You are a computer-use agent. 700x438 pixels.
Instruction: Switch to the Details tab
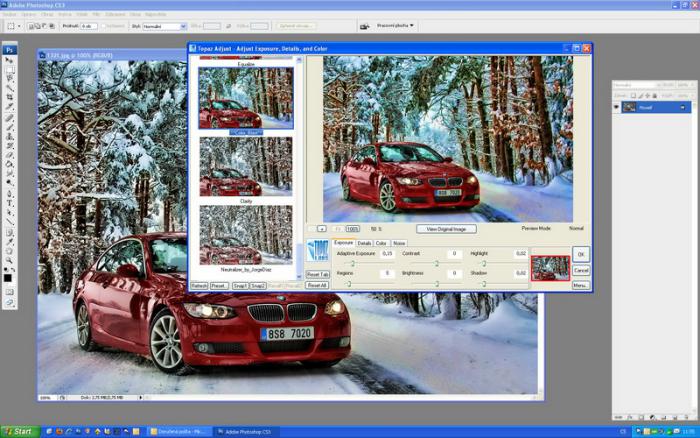click(365, 243)
